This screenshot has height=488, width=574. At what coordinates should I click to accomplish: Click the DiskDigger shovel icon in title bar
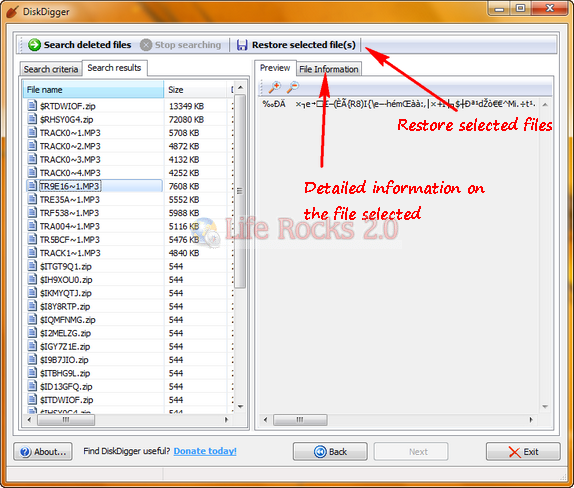[13, 11]
